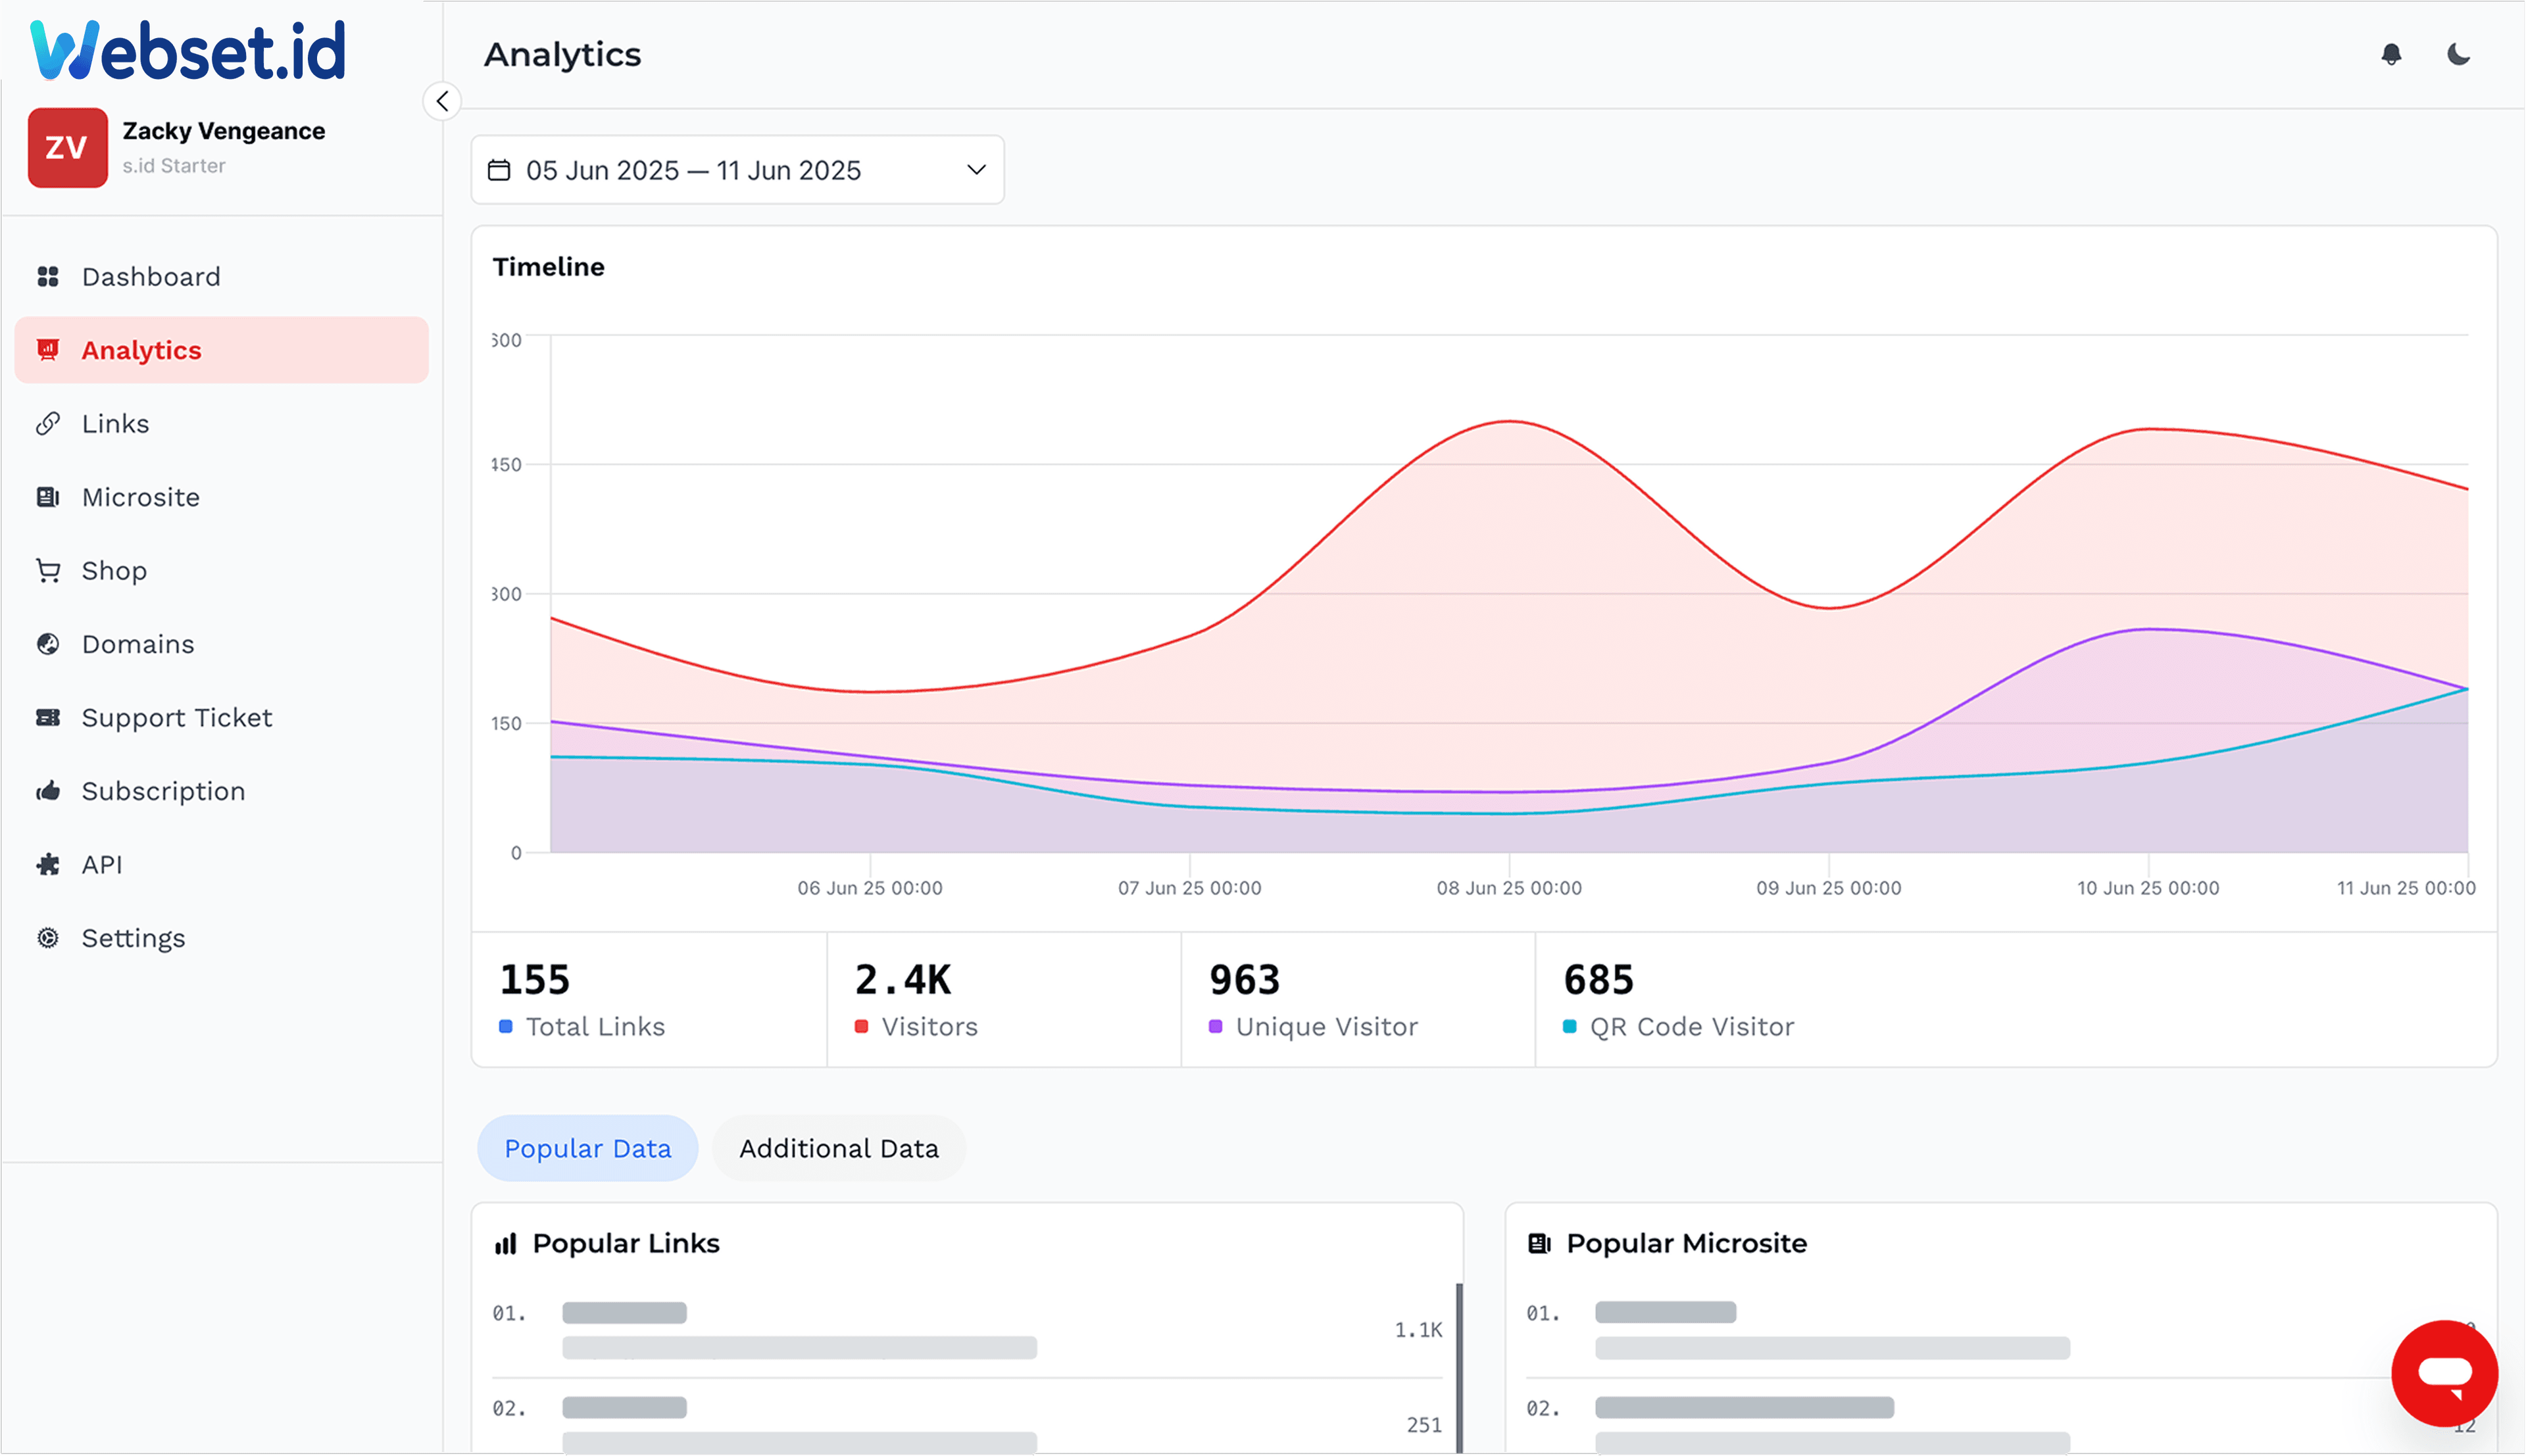Click the notification bell icon

point(2390,54)
